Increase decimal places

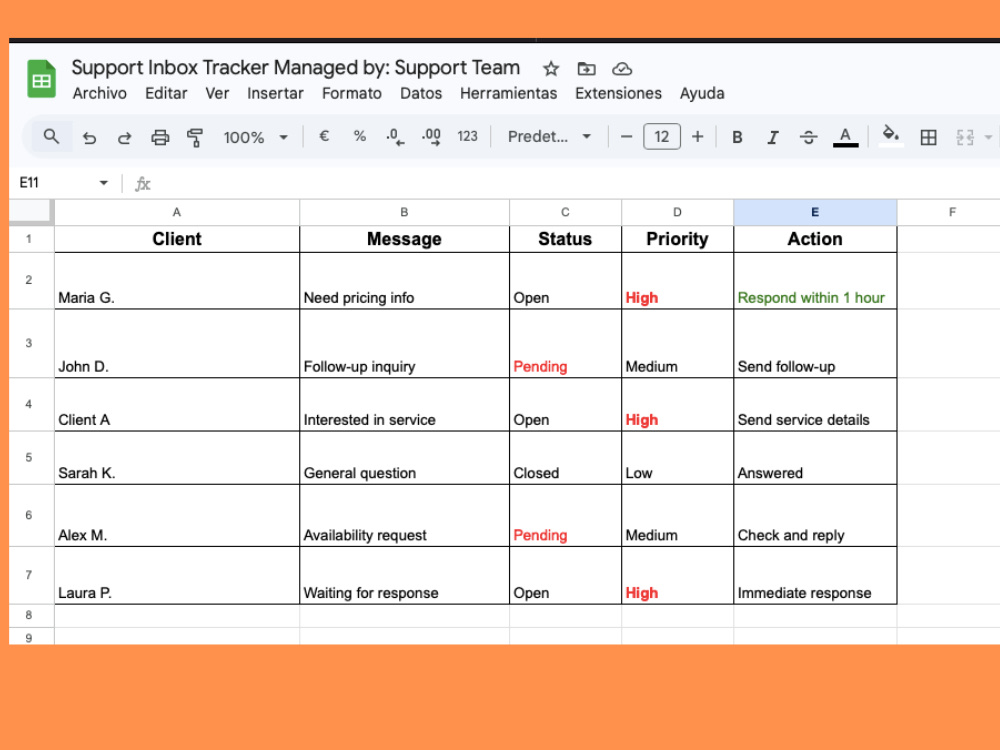coord(431,136)
